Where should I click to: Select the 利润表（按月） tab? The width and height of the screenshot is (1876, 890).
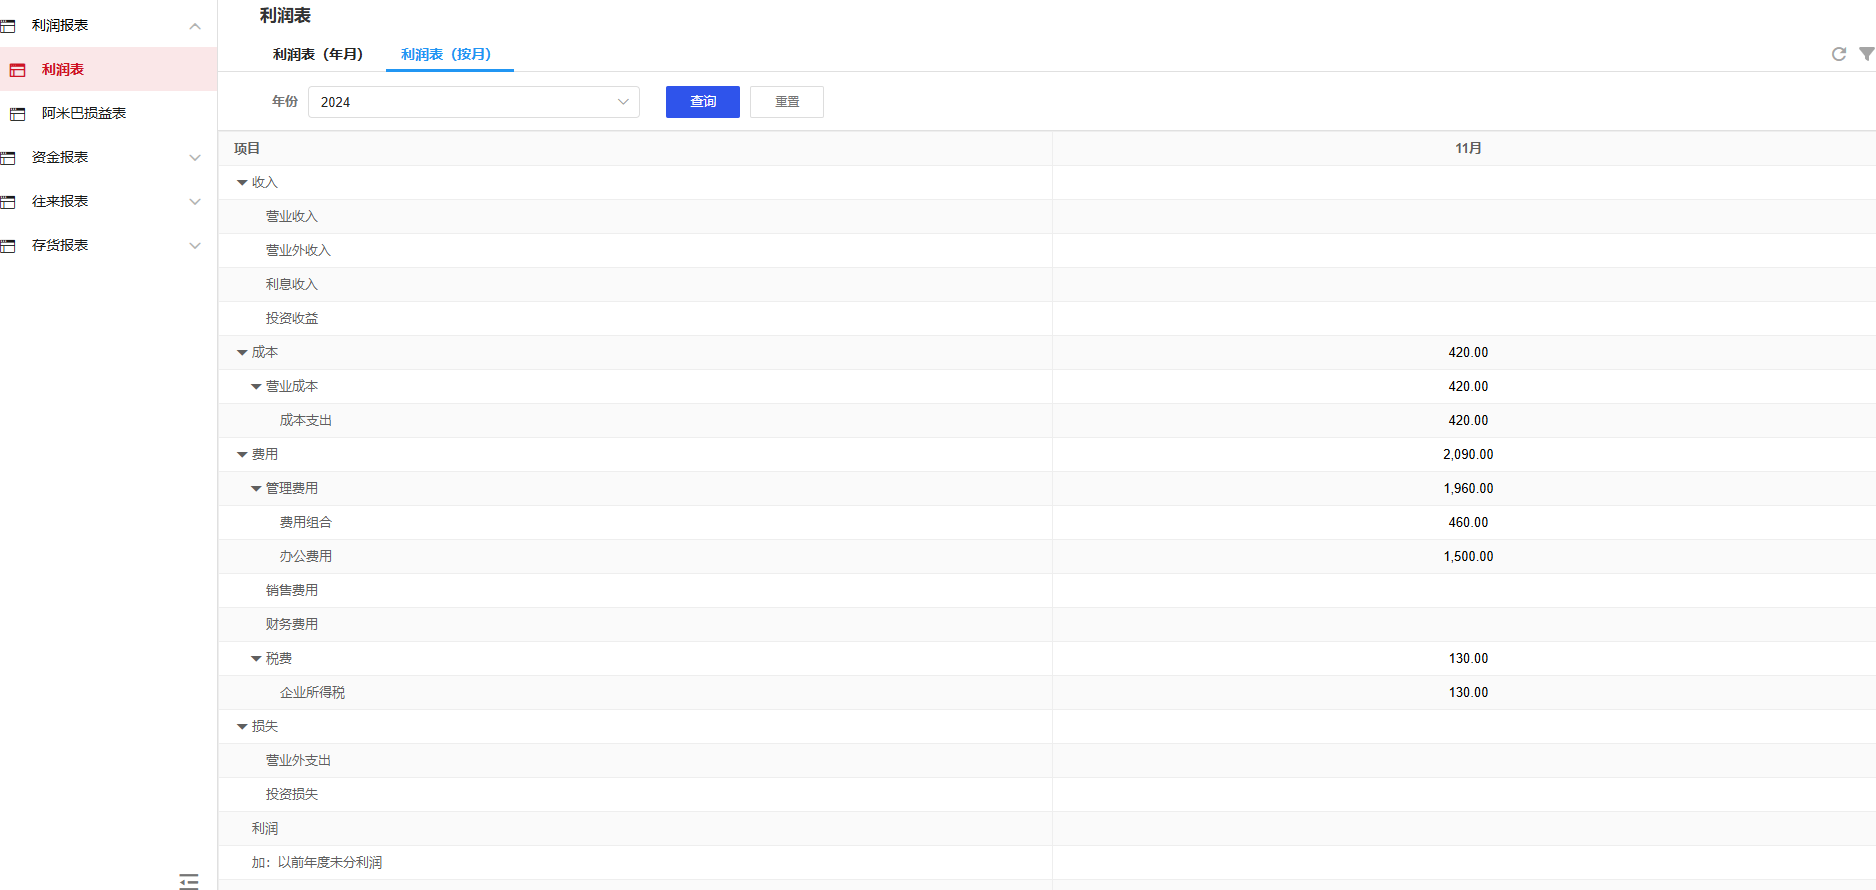[446, 55]
